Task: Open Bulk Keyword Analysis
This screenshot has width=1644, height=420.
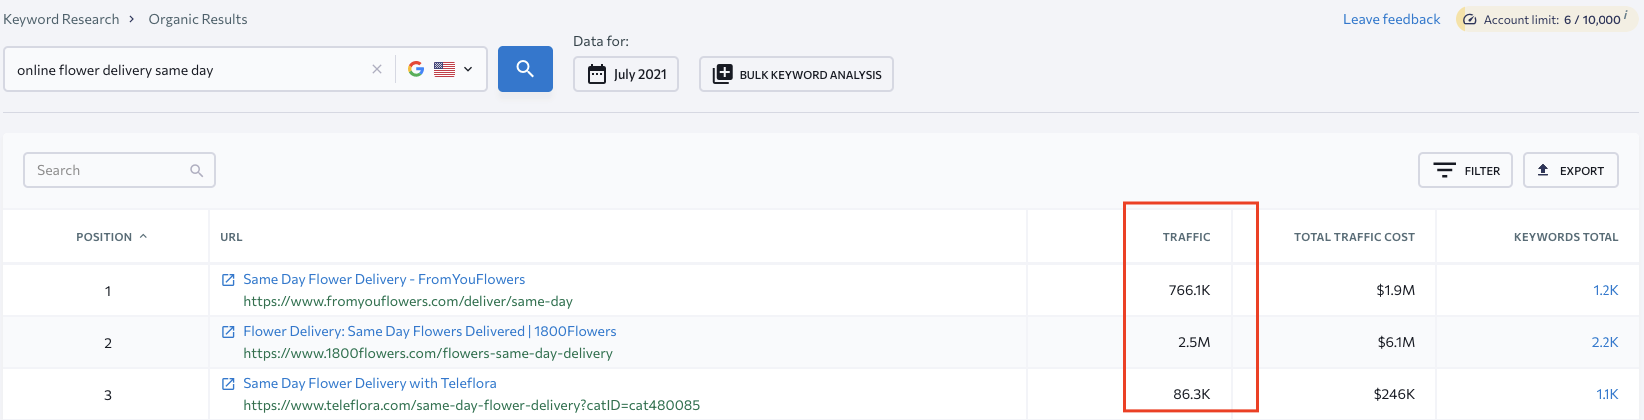Action: [796, 74]
